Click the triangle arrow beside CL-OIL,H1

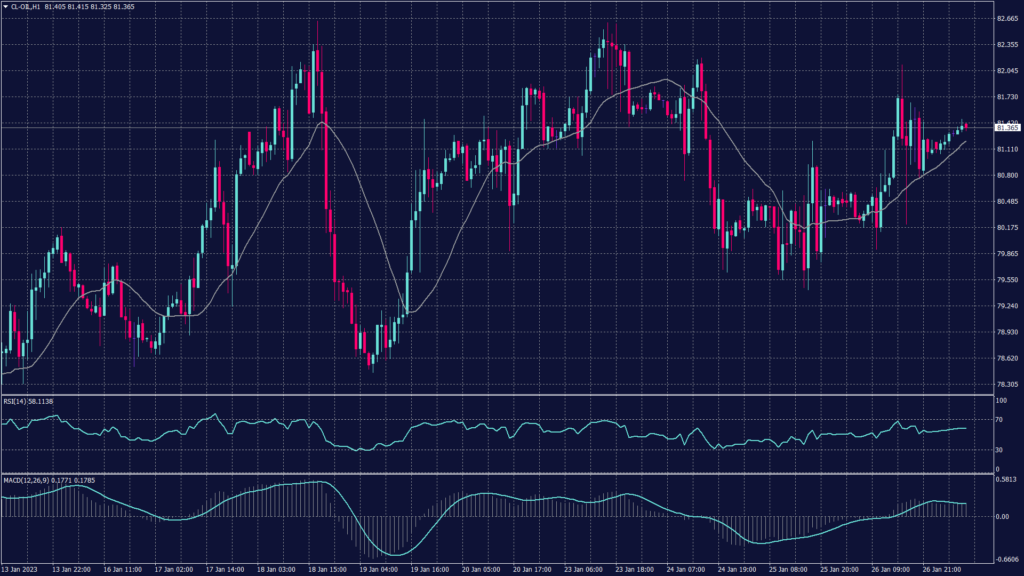(5, 6)
